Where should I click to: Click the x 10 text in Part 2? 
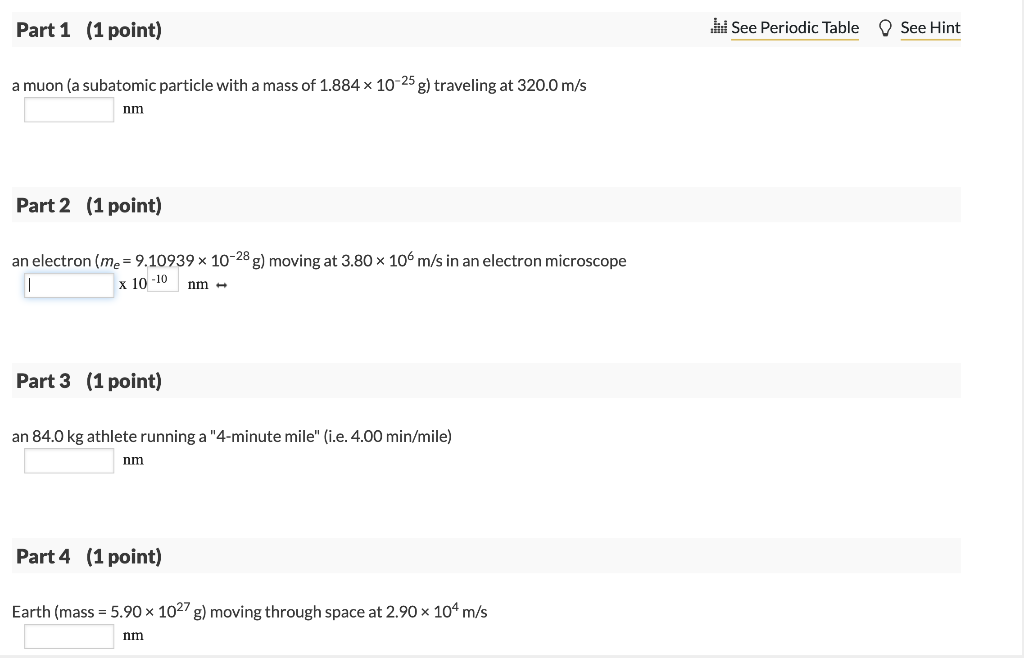[x=131, y=284]
